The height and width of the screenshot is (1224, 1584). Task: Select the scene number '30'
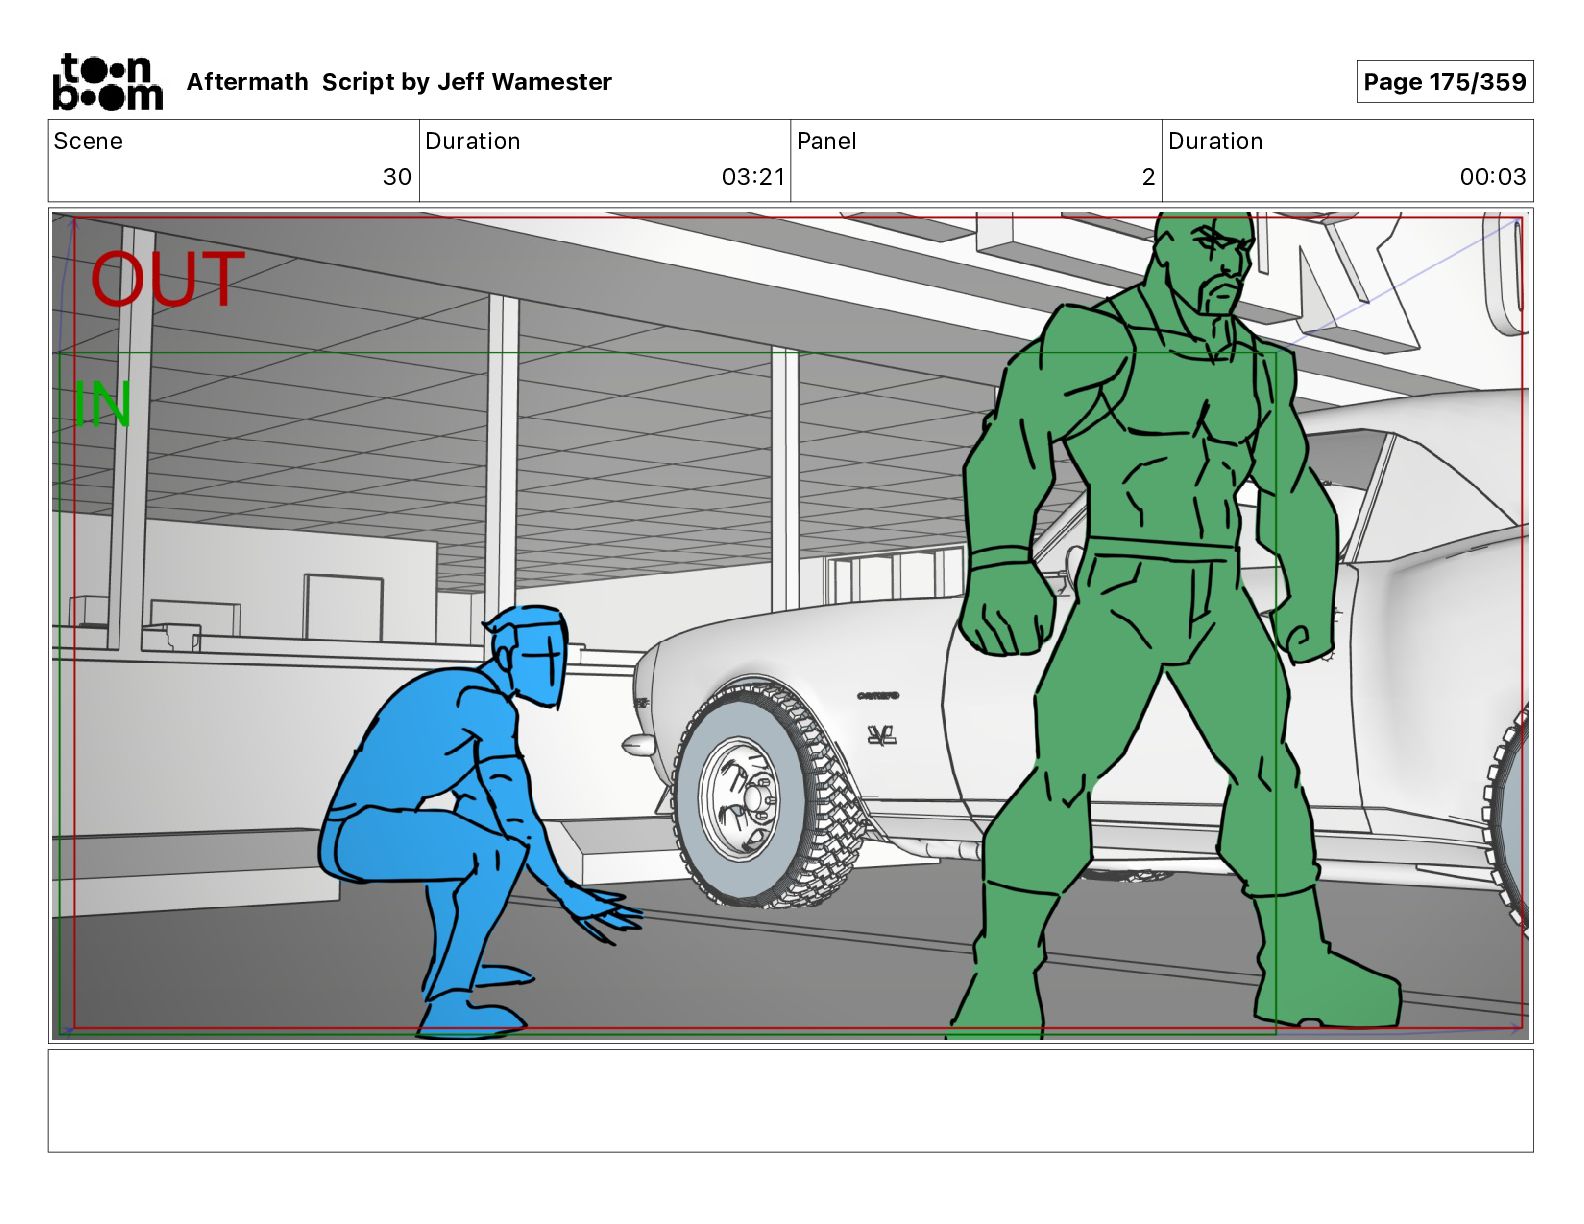(x=397, y=177)
